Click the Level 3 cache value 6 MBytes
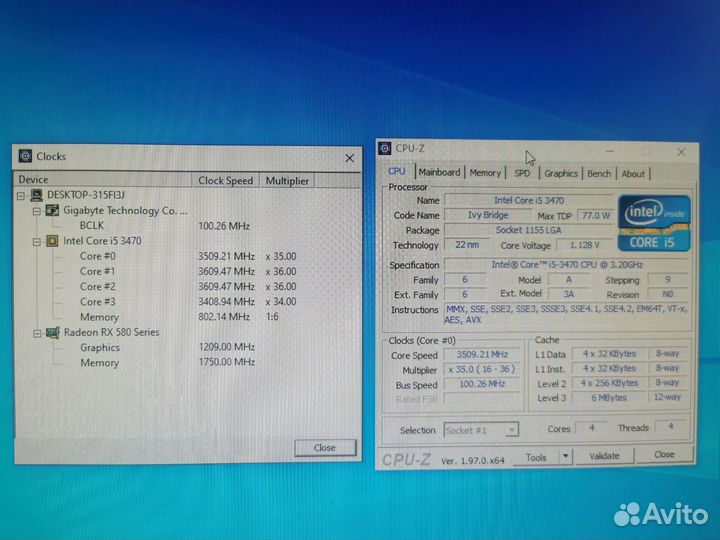The height and width of the screenshot is (540, 720). pos(609,397)
